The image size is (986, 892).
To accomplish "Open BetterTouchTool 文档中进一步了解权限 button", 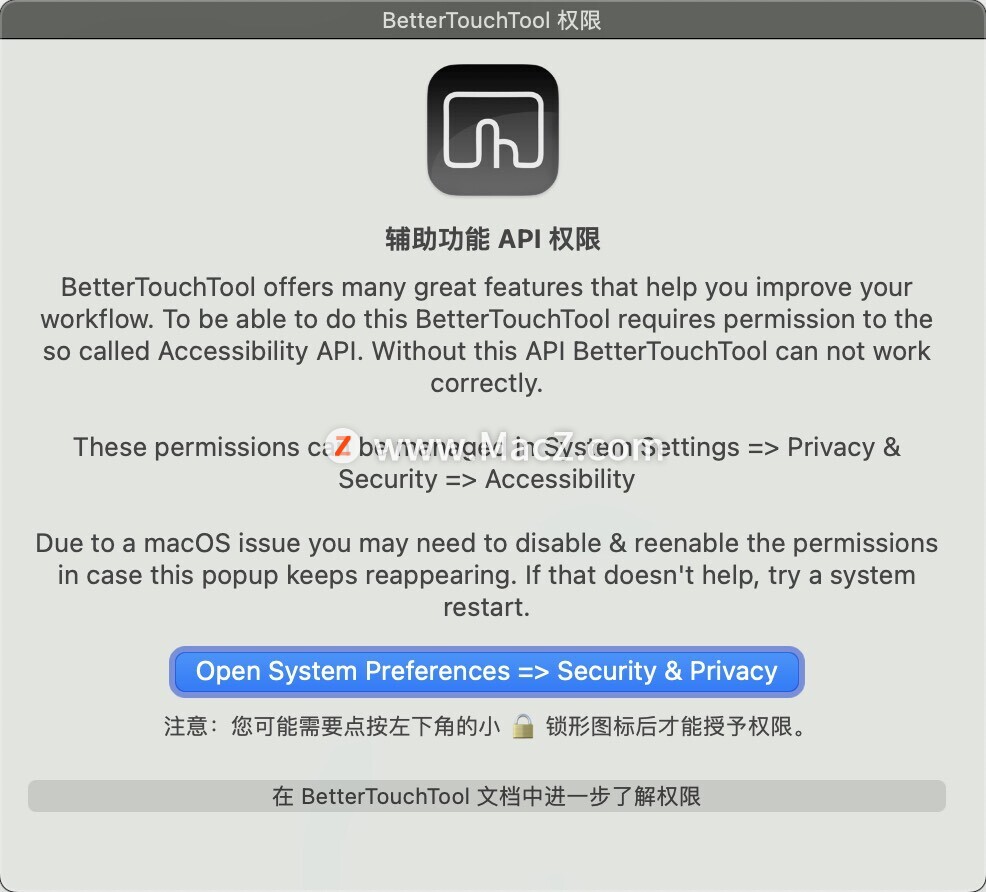I will click(487, 796).
